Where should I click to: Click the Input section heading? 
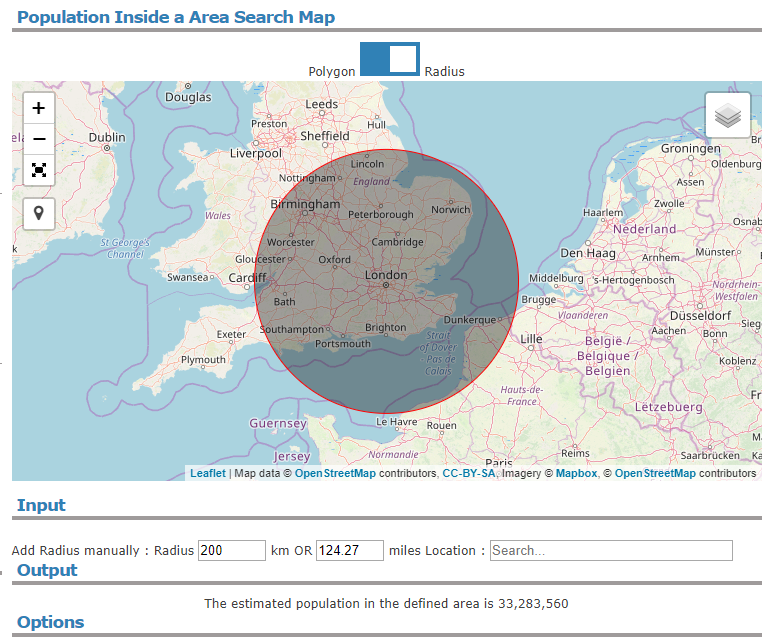point(41,505)
